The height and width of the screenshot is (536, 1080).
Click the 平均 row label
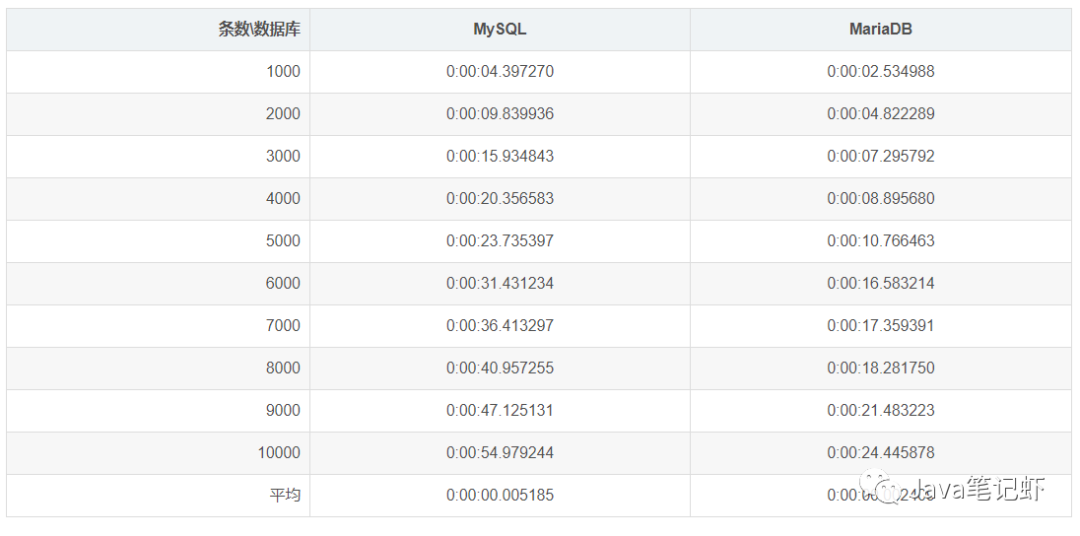[x=285, y=495]
